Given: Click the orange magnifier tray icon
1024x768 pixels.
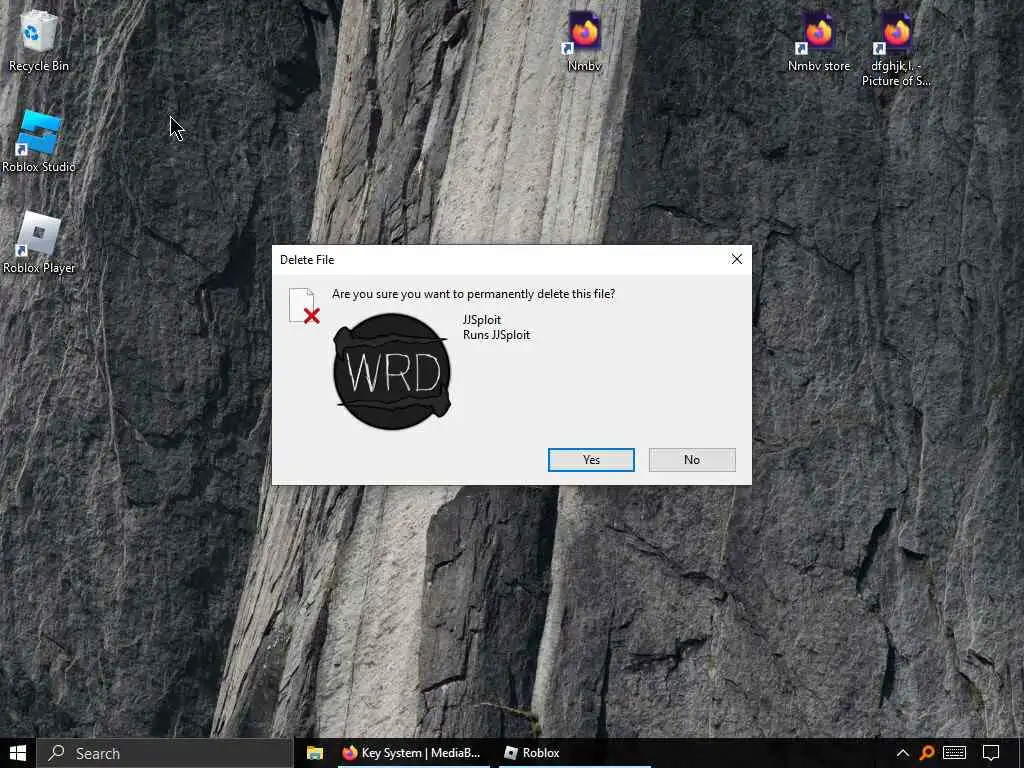Looking at the screenshot, I should 927,753.
